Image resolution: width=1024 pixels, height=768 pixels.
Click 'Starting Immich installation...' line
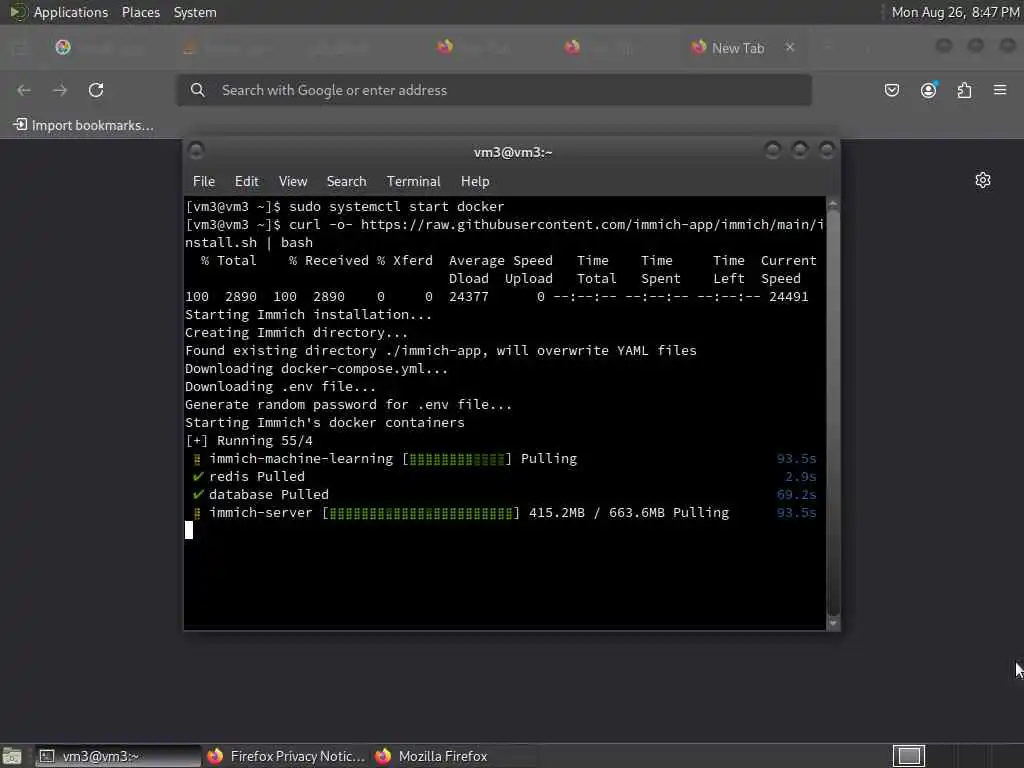pyautogui.click(x=308, y=315)
